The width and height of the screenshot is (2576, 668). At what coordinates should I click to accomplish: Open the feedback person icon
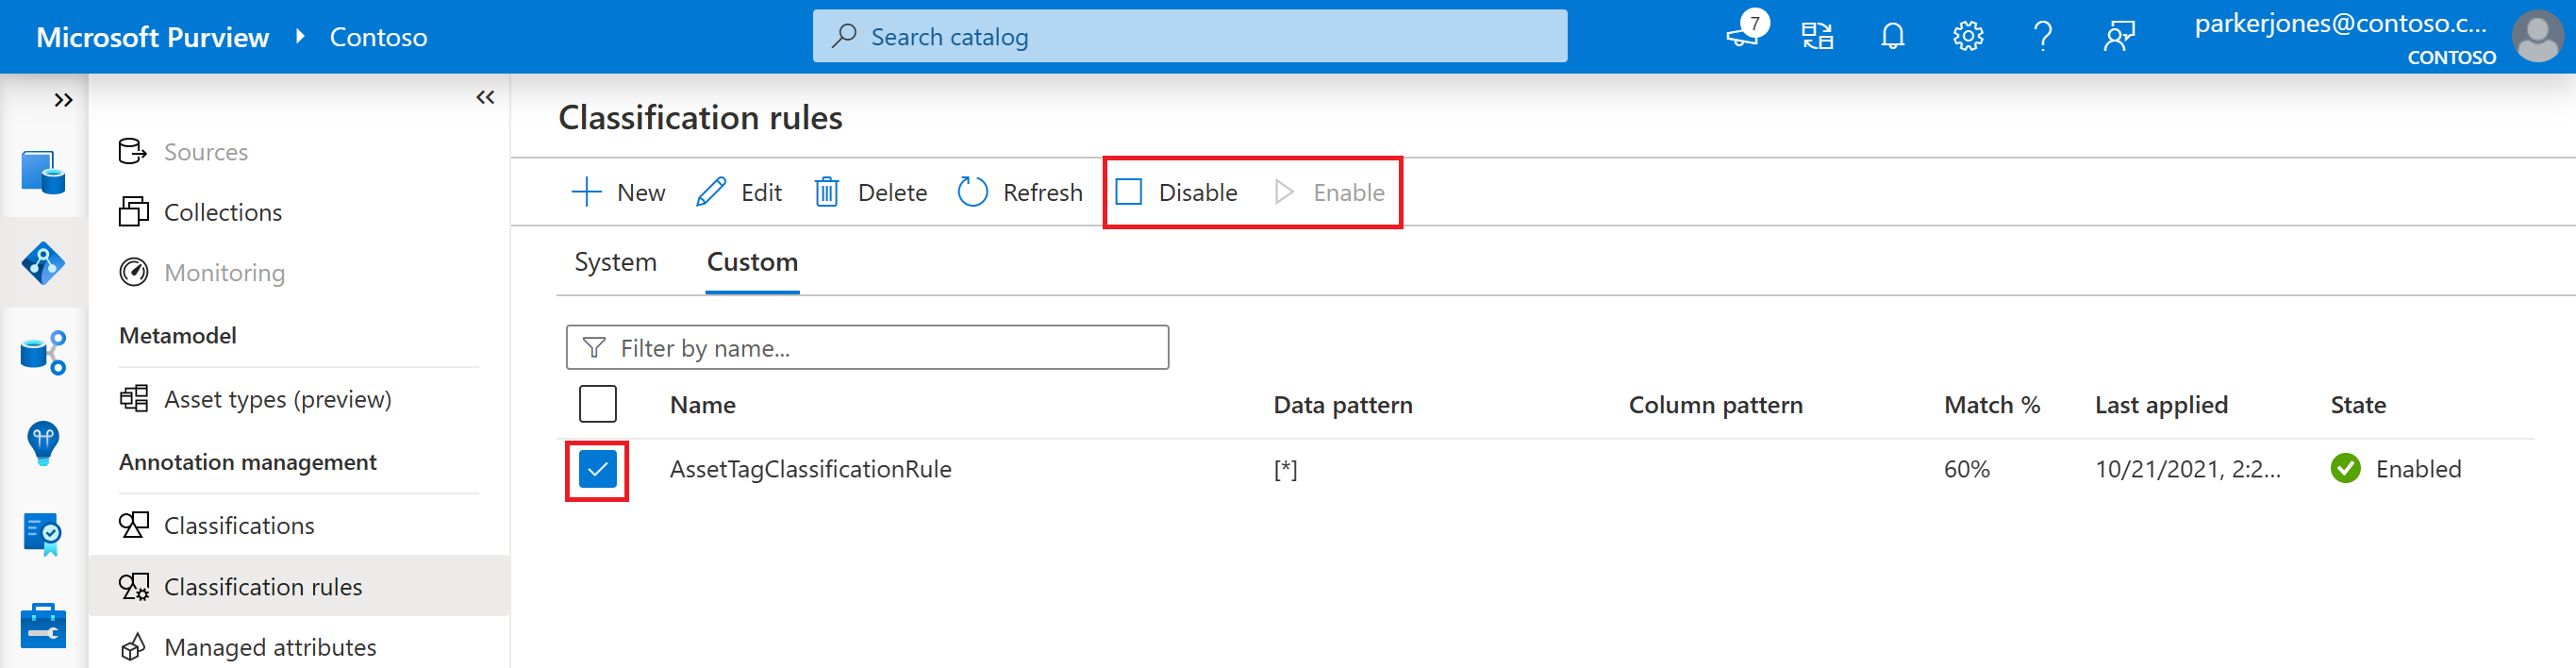click(2118, 37)
